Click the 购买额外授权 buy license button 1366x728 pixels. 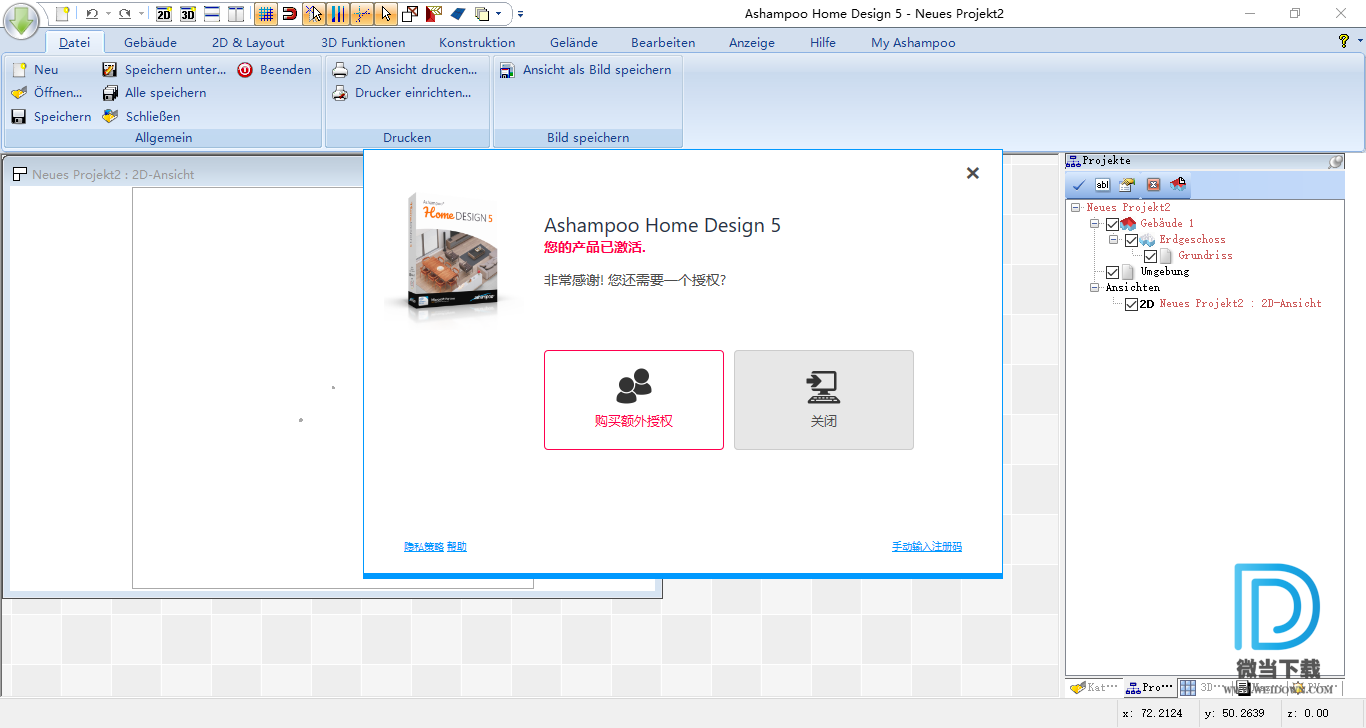[634, 400]
